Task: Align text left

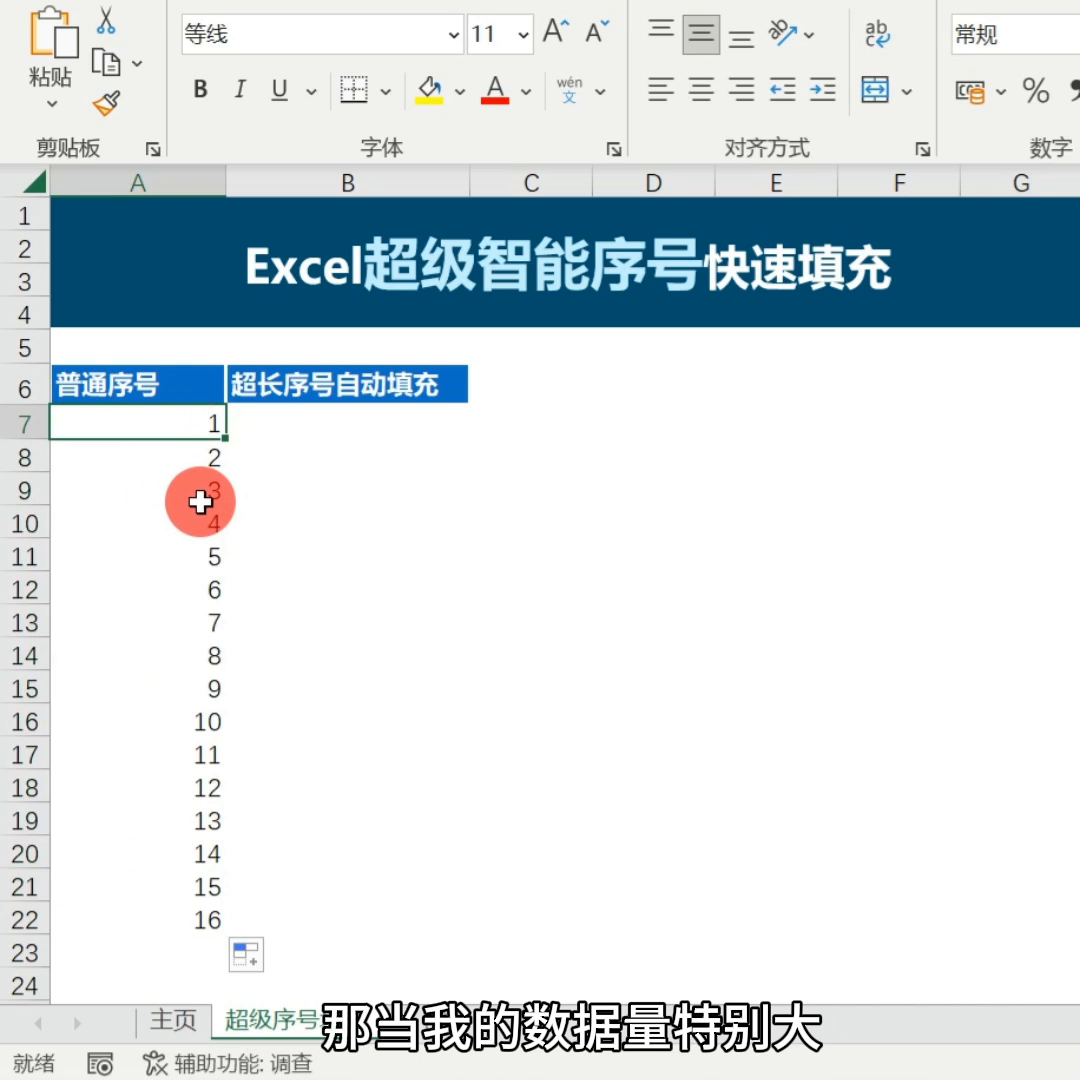Action: coord(661,90)
